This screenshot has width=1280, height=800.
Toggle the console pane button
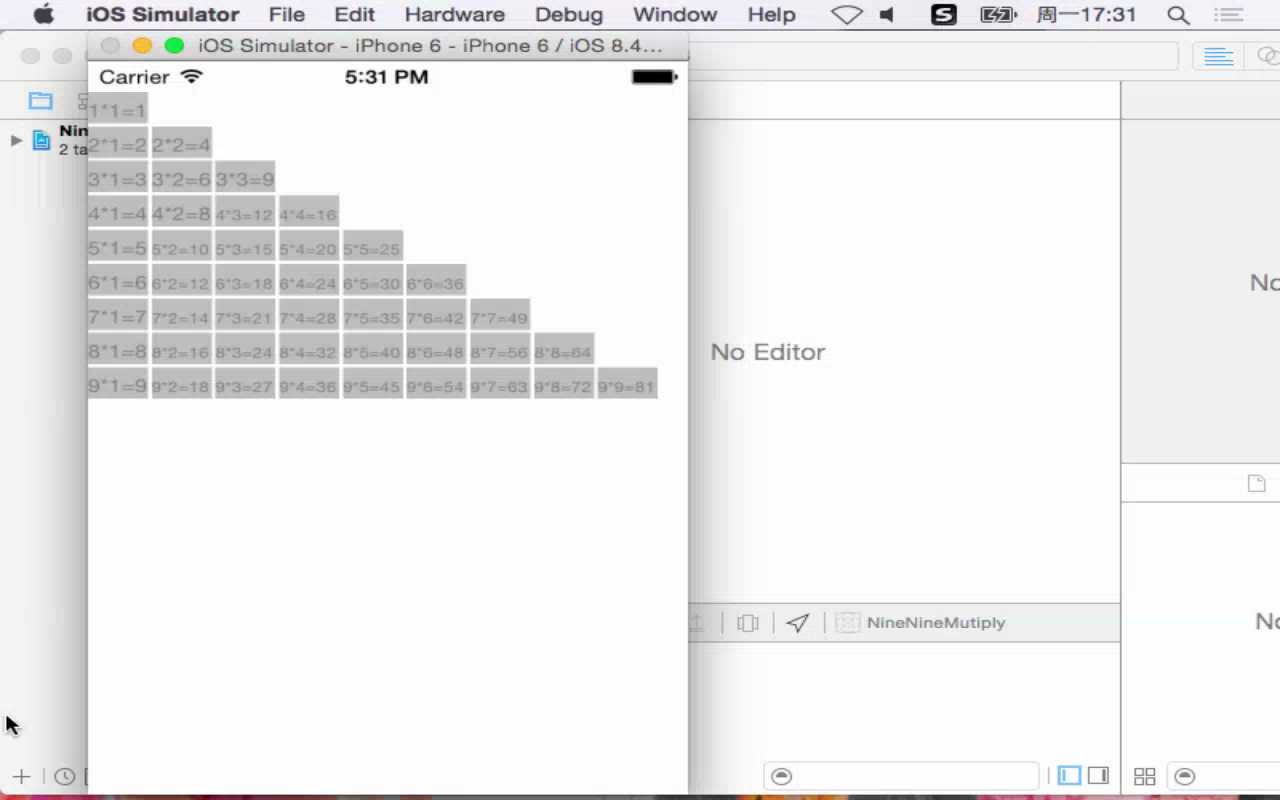tap(1098, 776)
